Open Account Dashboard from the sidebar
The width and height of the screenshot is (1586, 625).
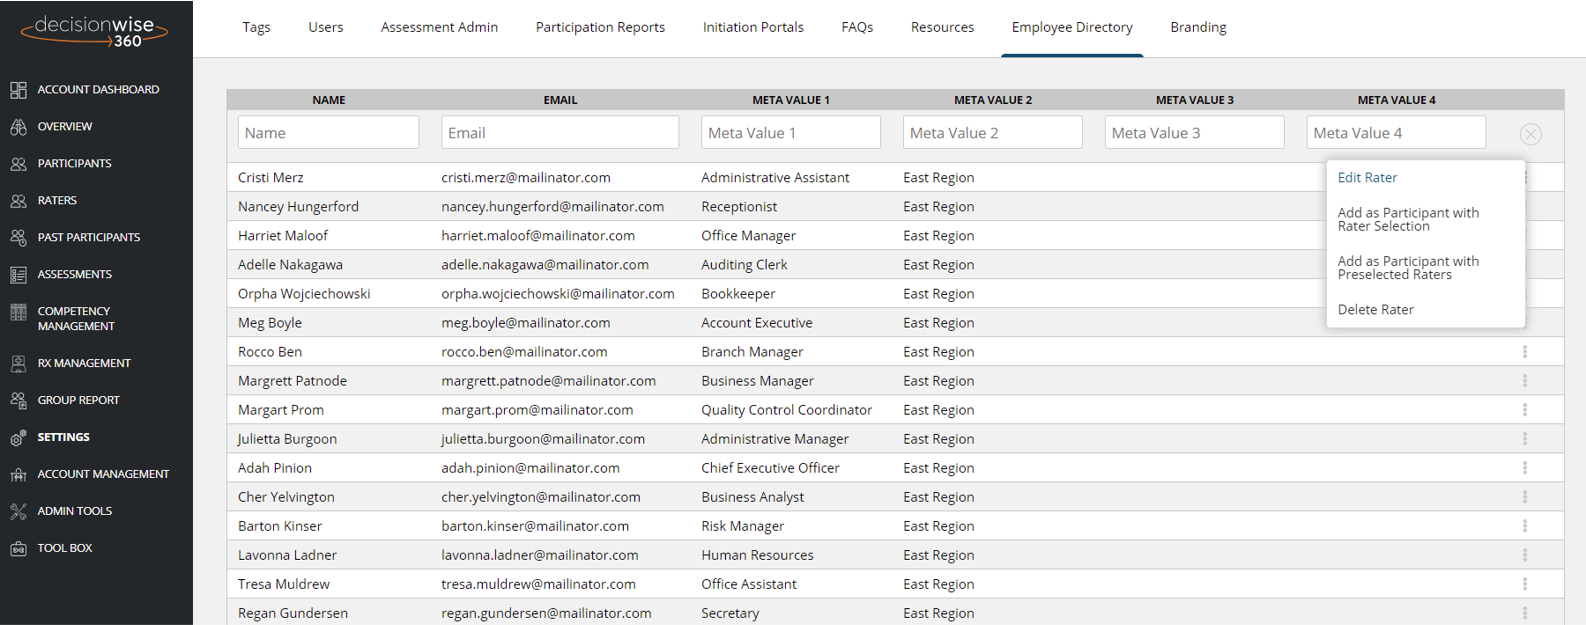click(x=98, y=90)
